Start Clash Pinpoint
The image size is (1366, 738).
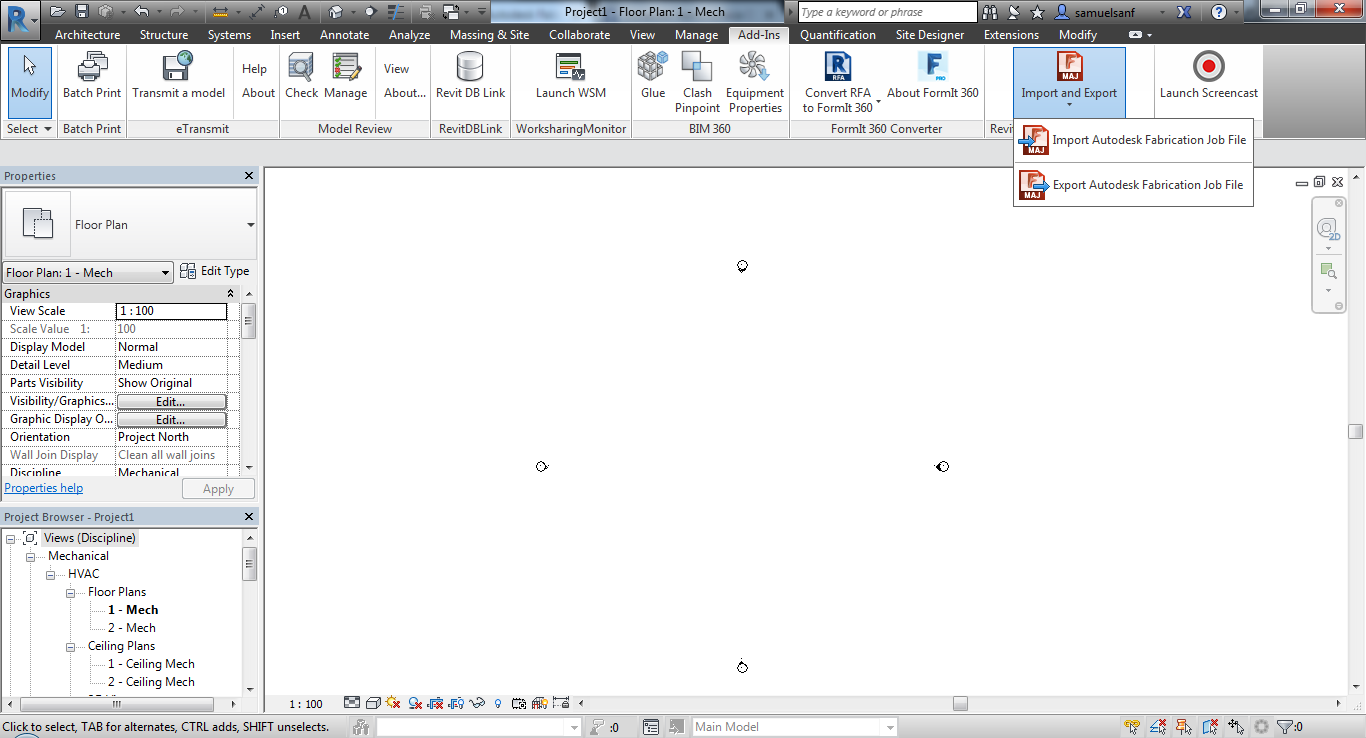(697, 82)
